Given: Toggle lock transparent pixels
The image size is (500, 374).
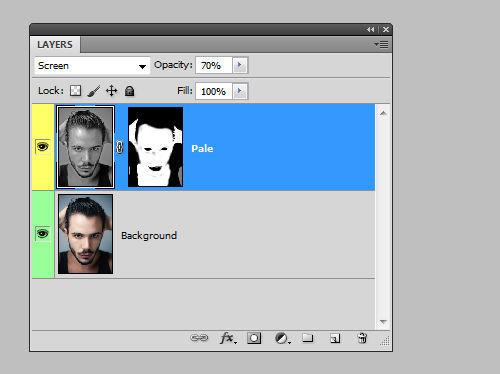Looking at the screenshot, I should 76,91.
